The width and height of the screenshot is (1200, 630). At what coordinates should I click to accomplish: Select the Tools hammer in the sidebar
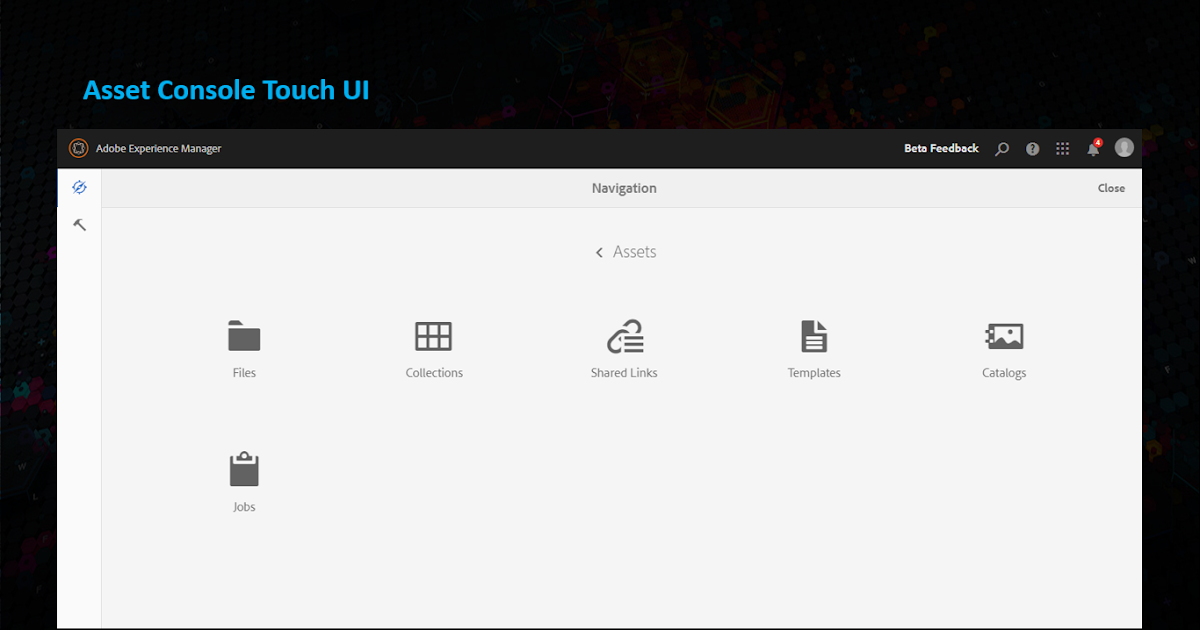[x=80, y=224]
